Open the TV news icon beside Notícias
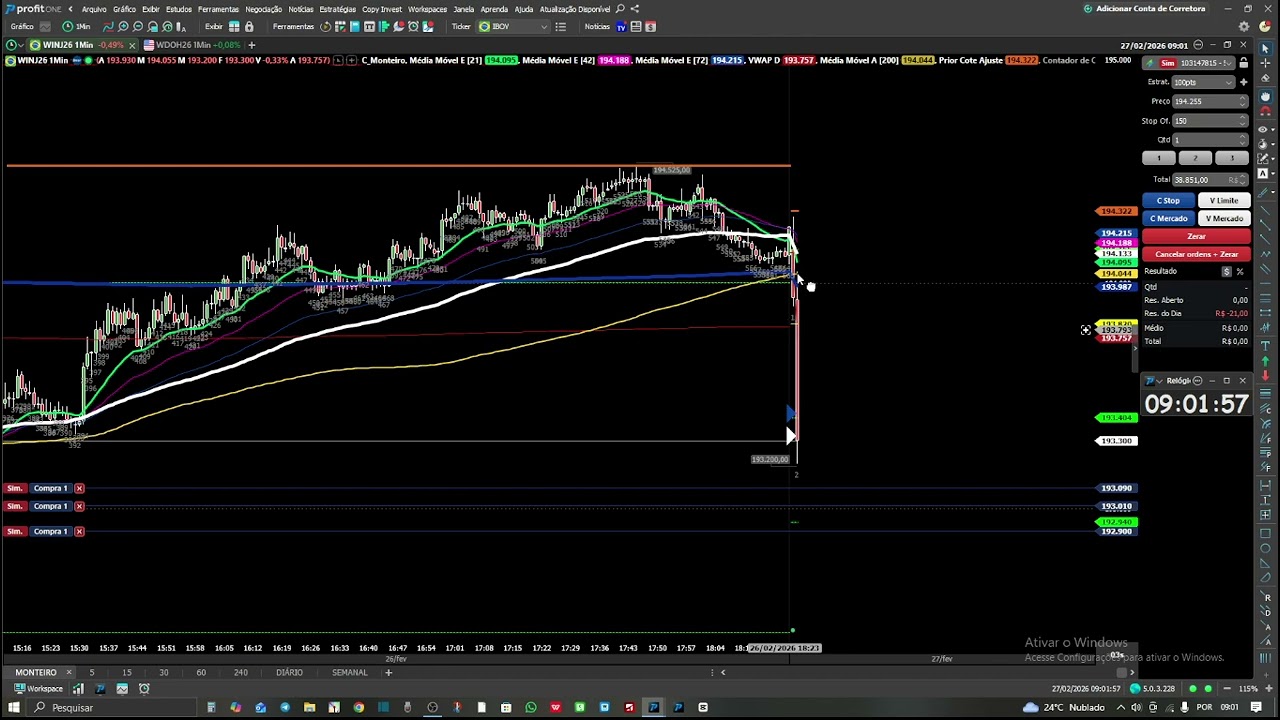 (x=620, y=26)
